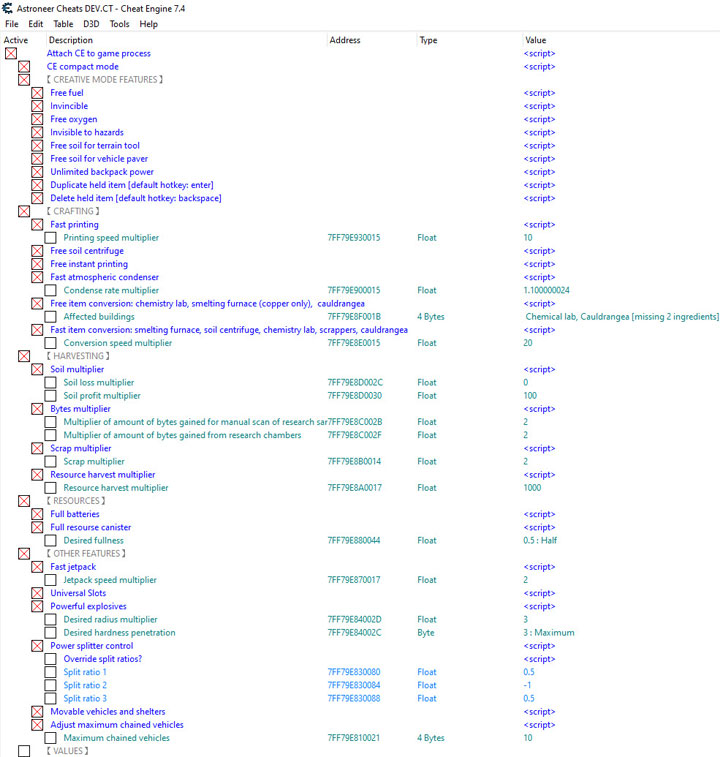
Task: Open the Tools menu
Action: (119, 24)
